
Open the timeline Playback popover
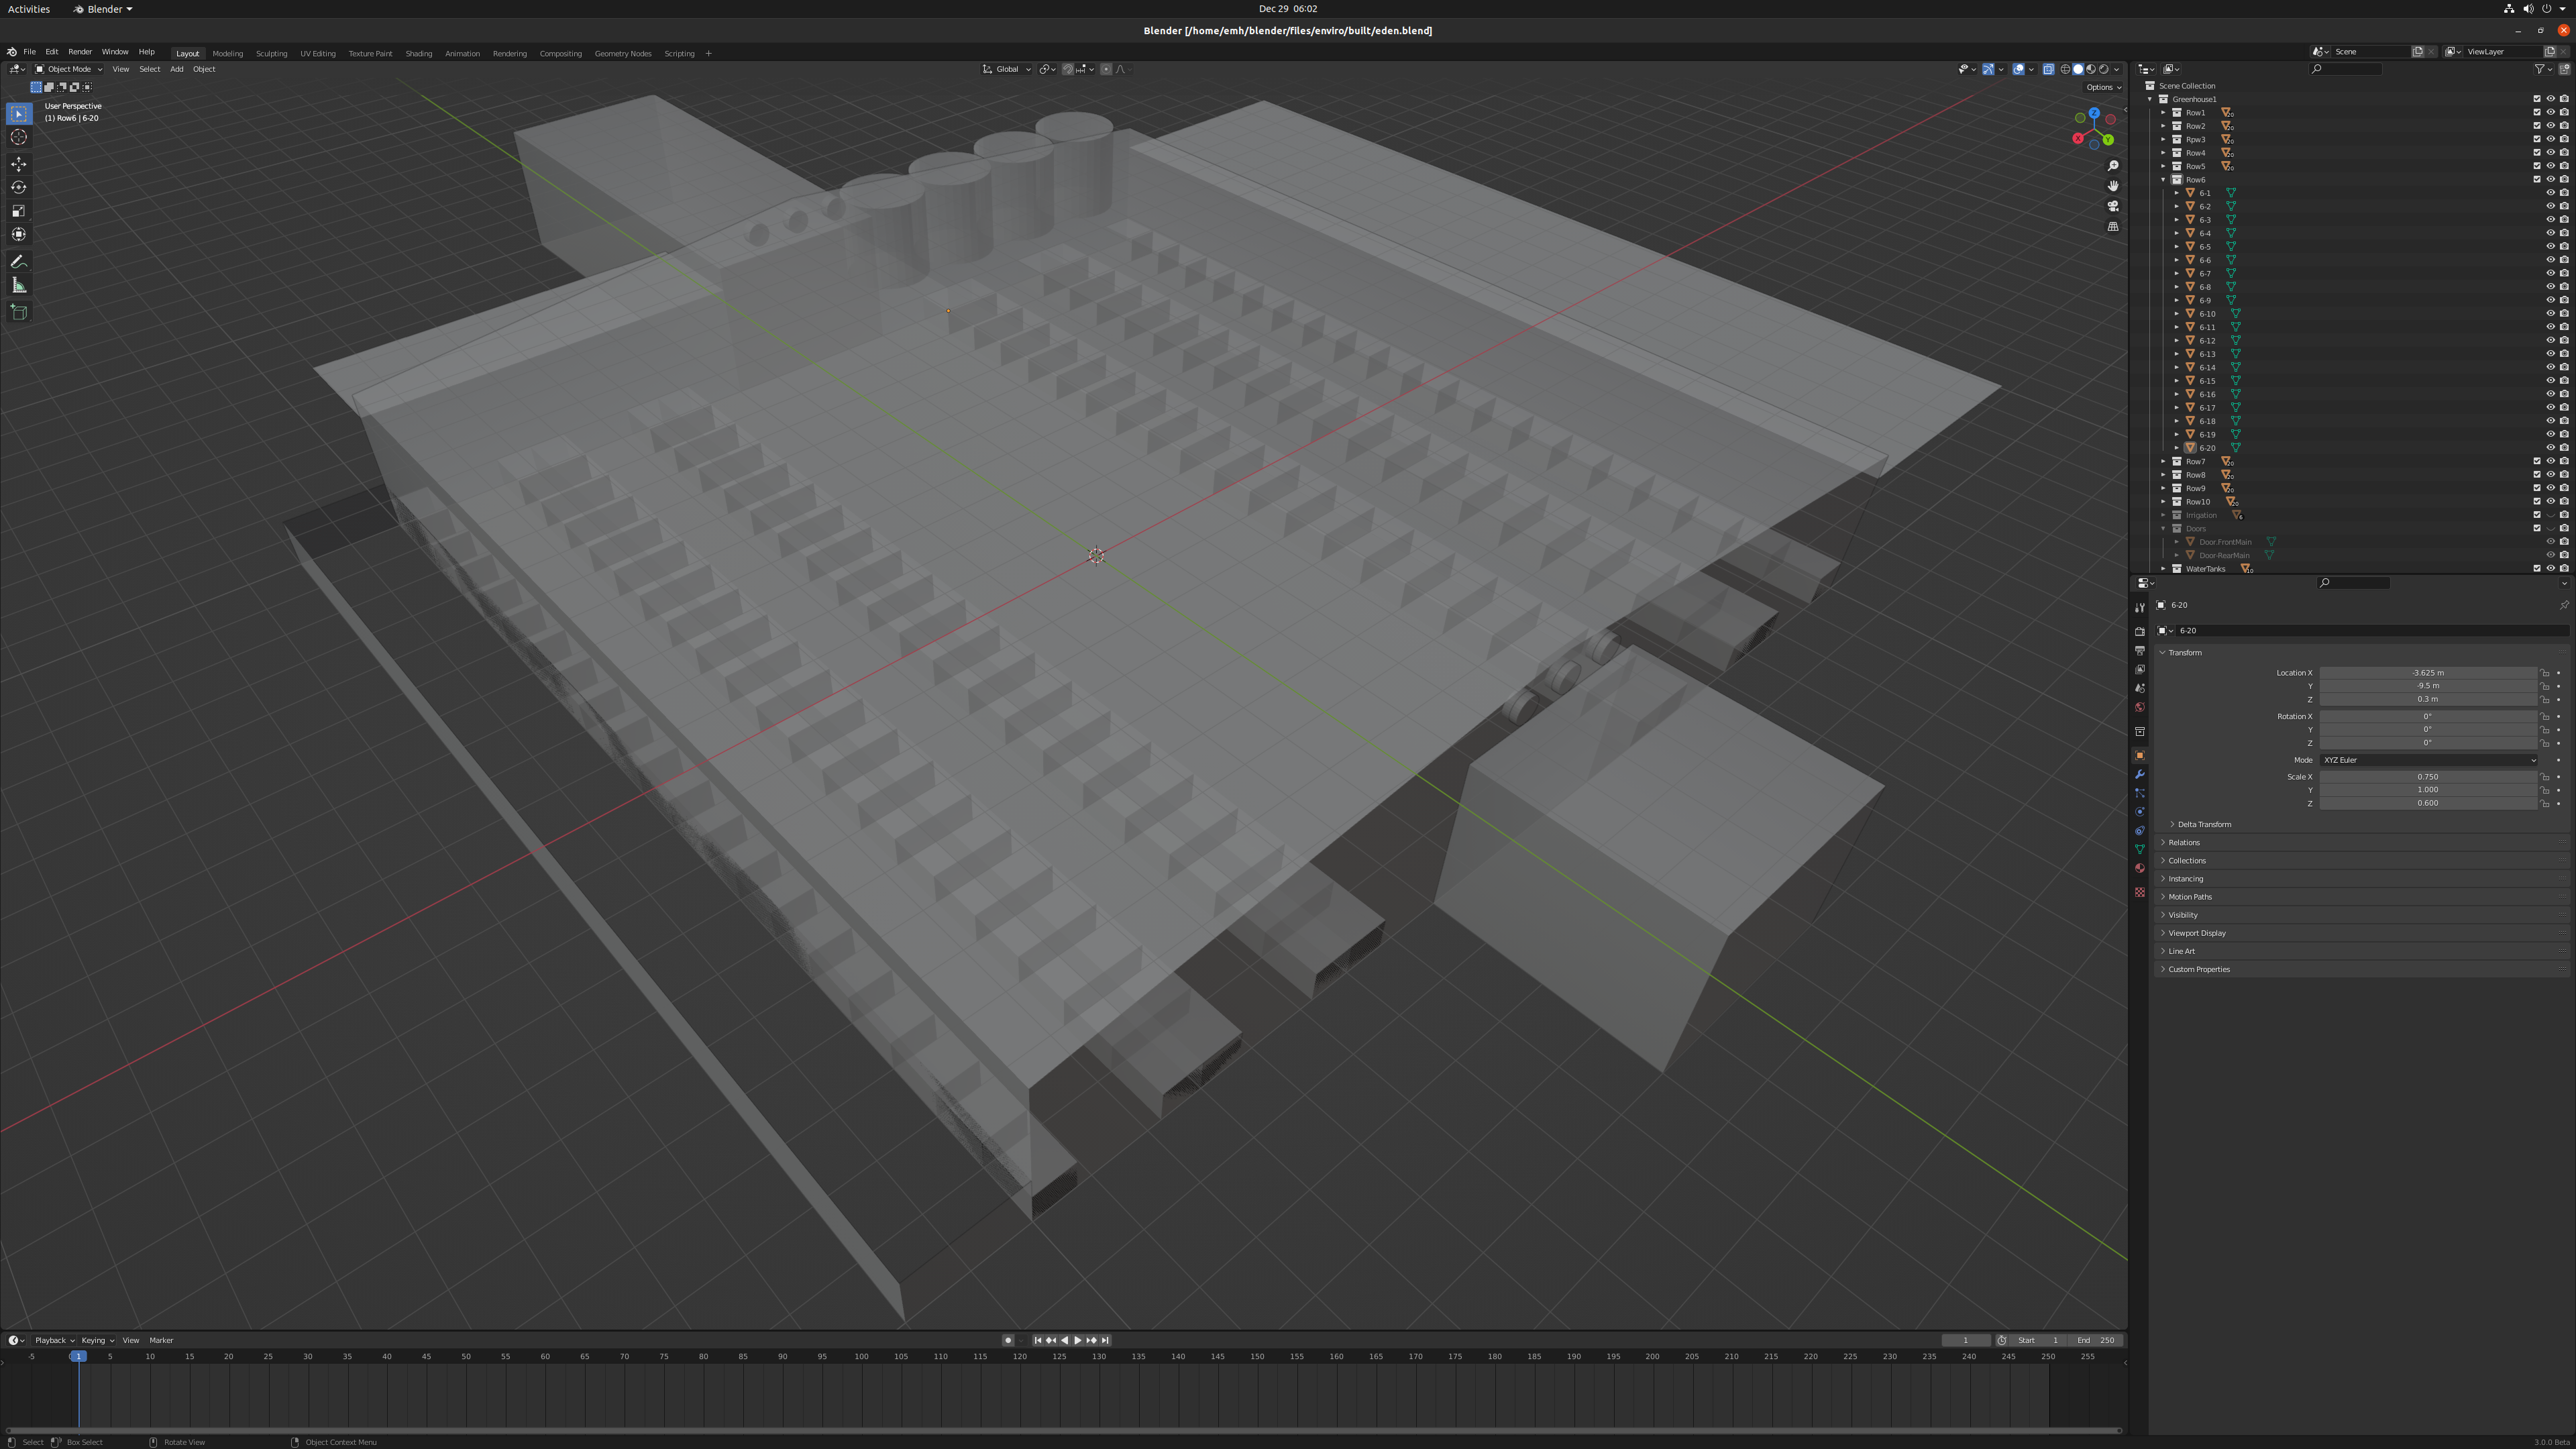click(54, 1340)
